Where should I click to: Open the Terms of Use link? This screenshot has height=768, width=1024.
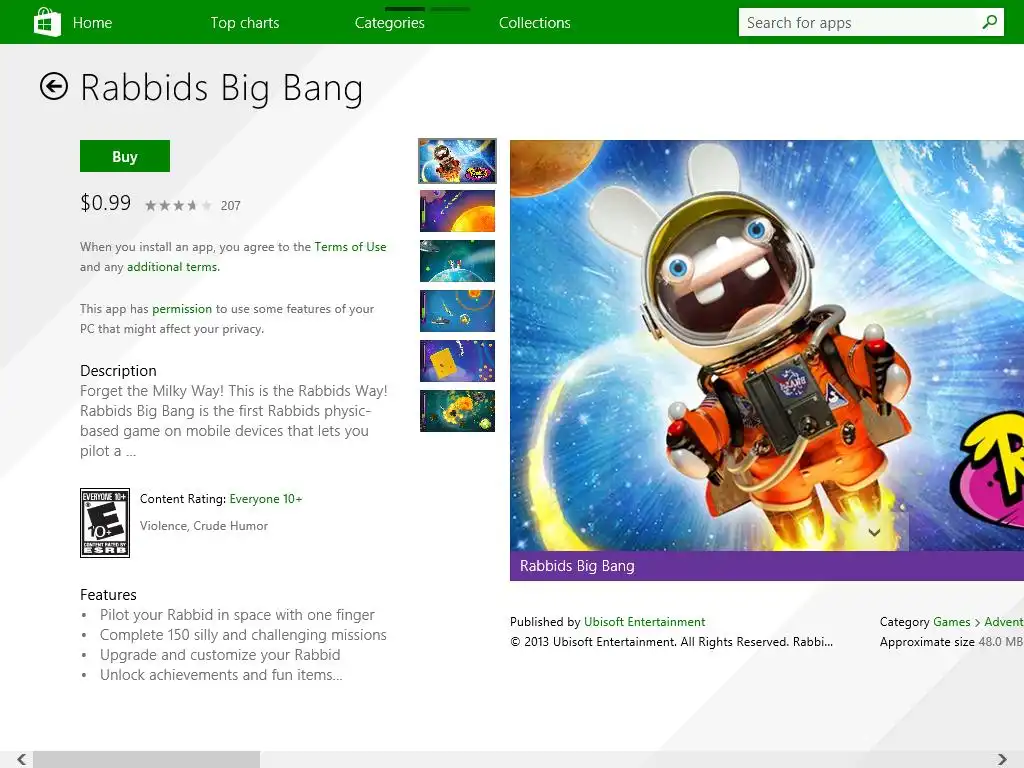pyautogui.click(x=350, y=247)
